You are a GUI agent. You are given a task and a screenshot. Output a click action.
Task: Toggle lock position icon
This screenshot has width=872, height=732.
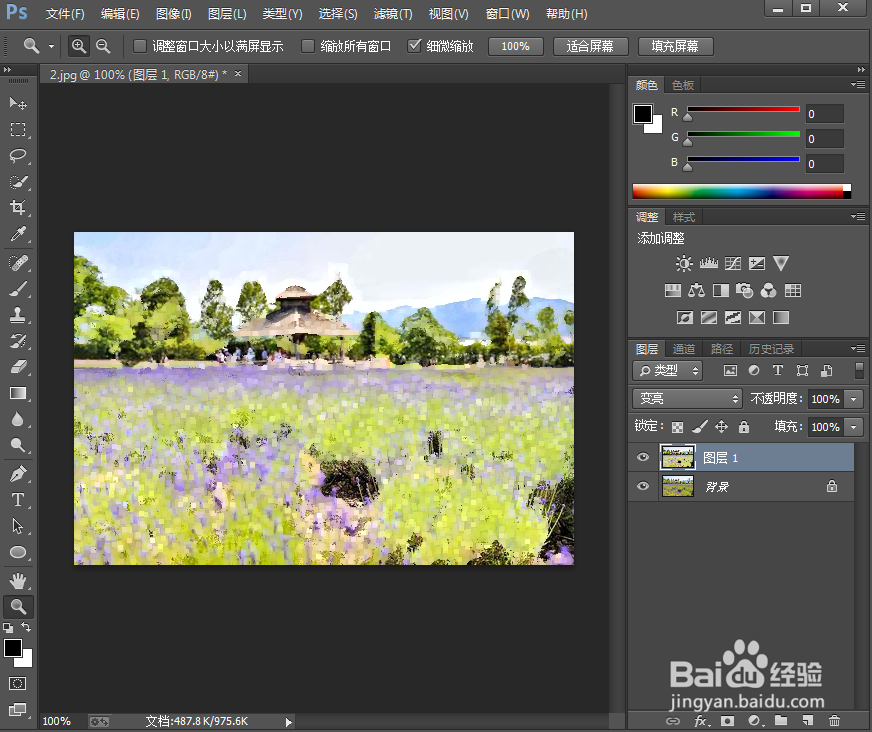pyautogui.click(x=721, y=427)
